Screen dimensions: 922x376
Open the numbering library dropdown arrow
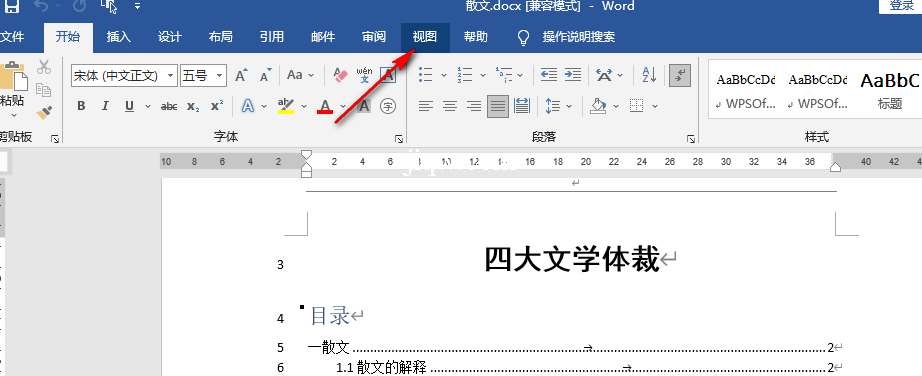coord(483,75)
